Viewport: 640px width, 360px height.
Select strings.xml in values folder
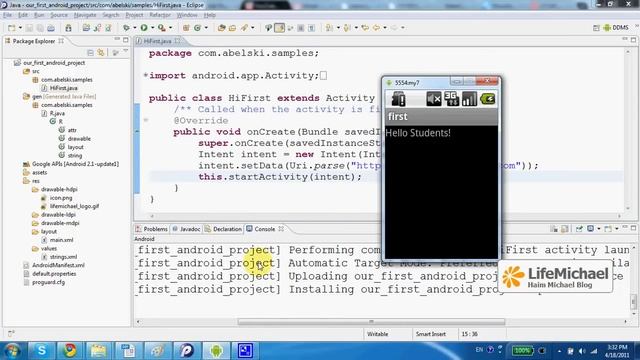pyautogui.click(x=59, y=257)
